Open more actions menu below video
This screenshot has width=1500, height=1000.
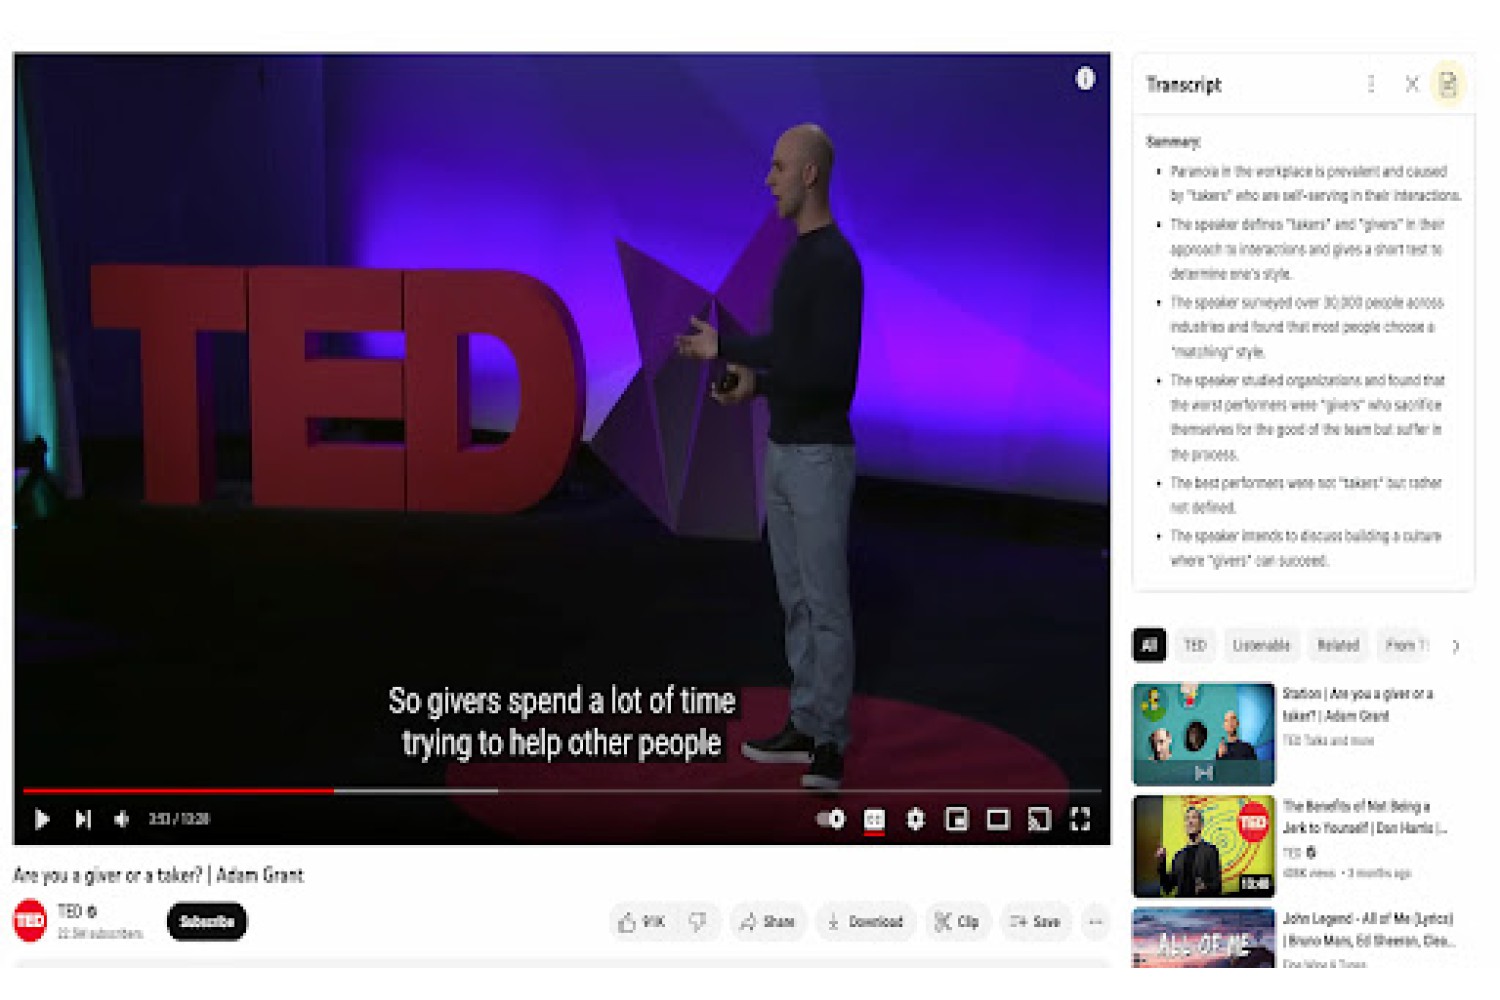(1096, 922)
